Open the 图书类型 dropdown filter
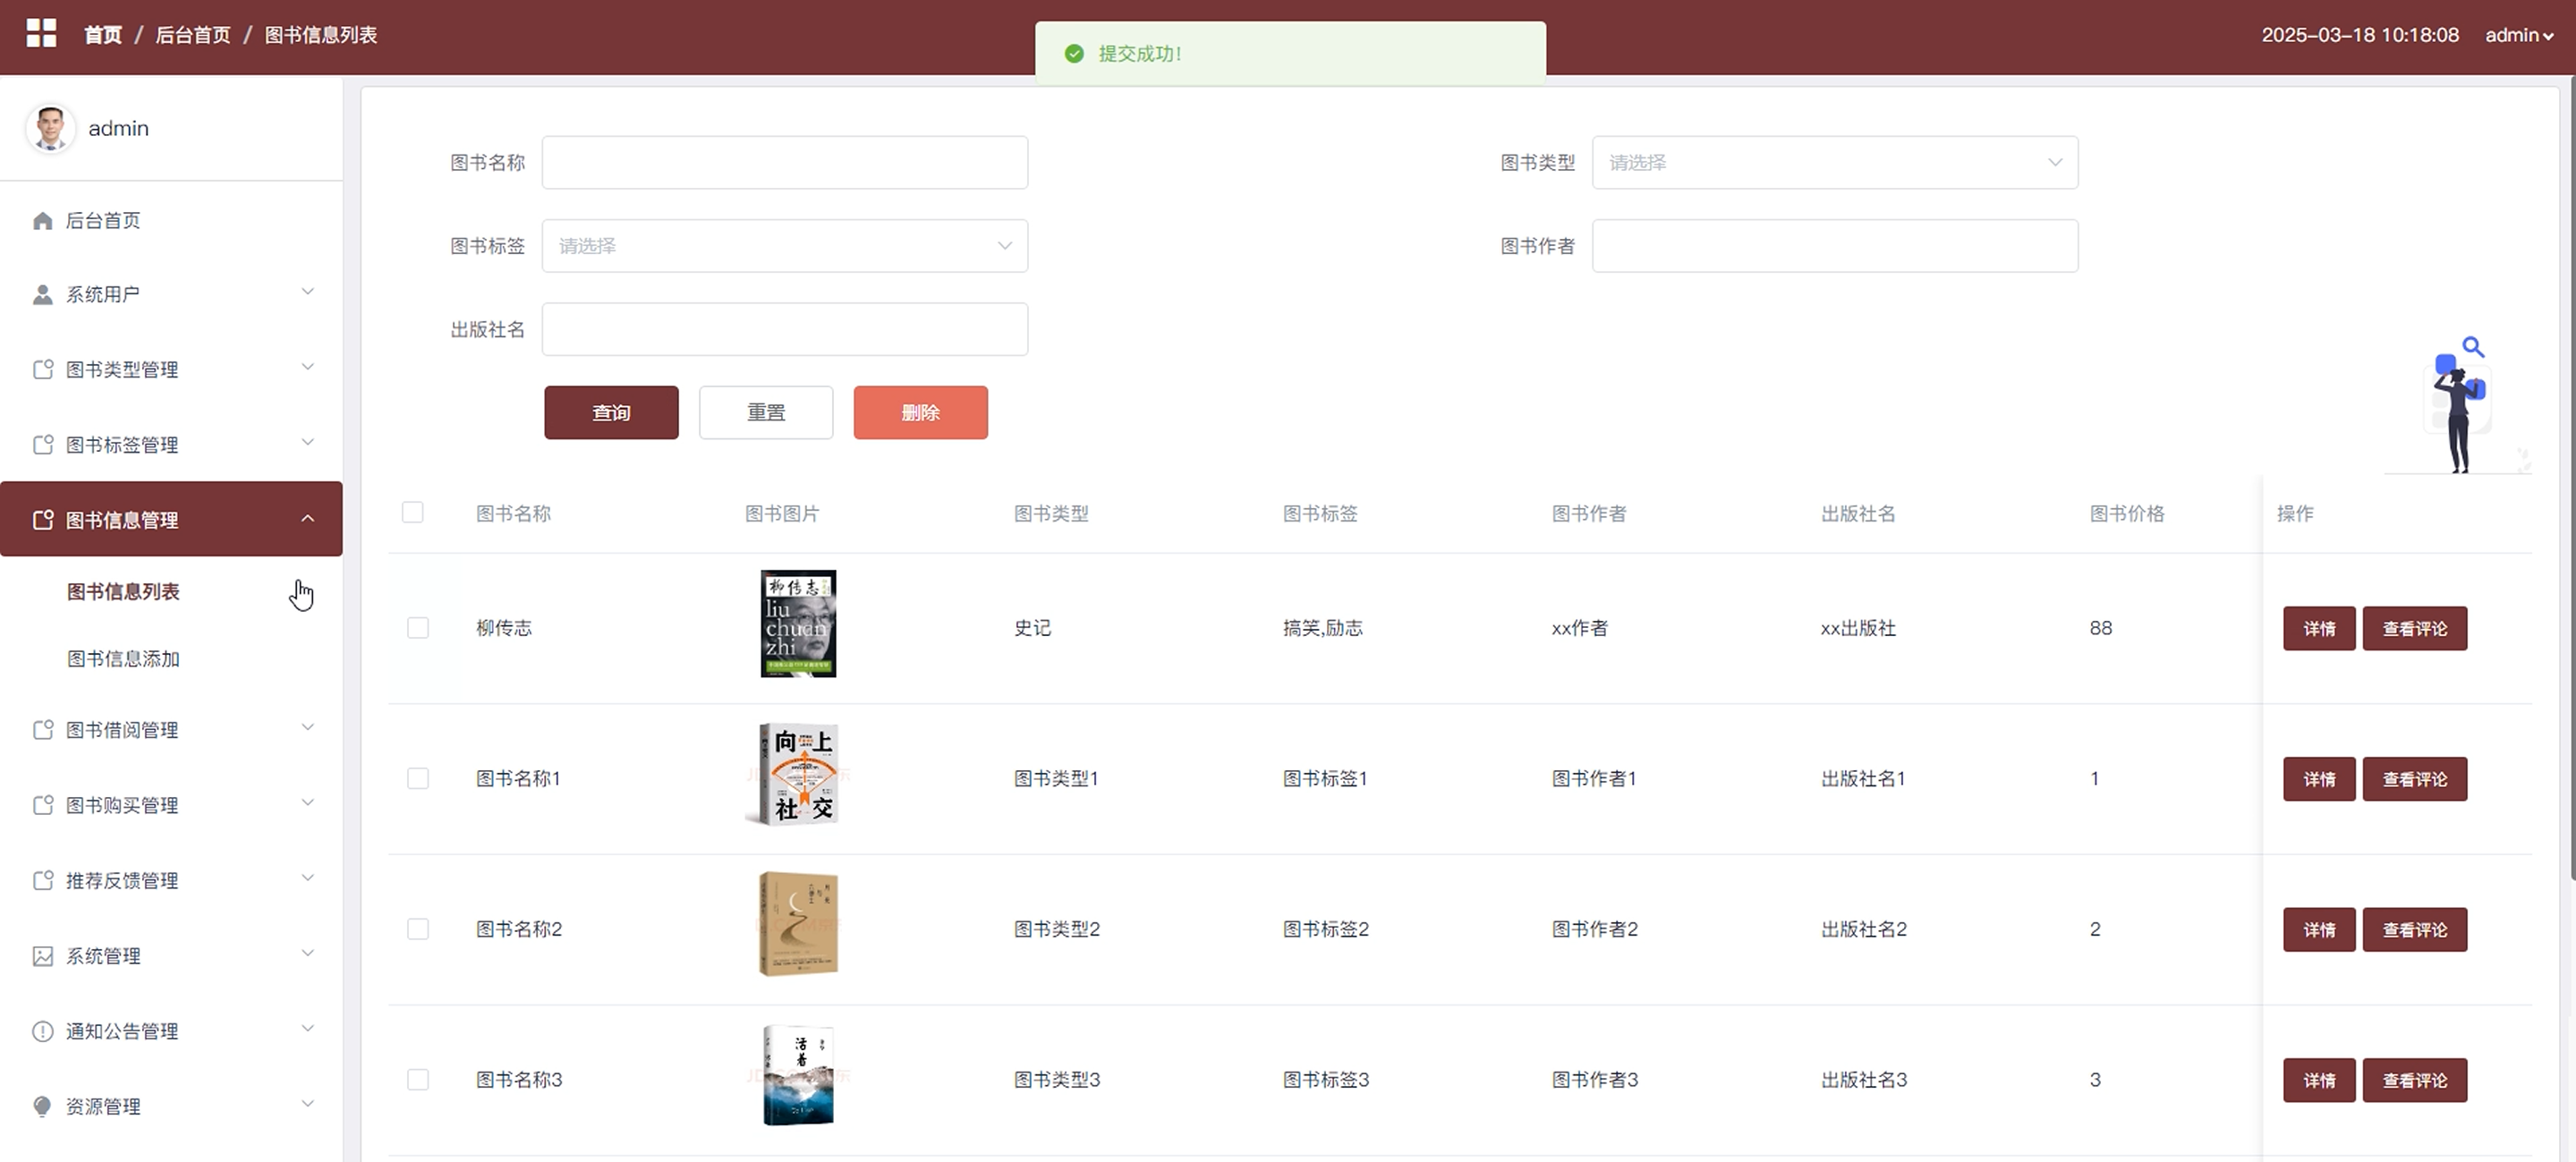2576x1162 pixels. point(1834,162)
